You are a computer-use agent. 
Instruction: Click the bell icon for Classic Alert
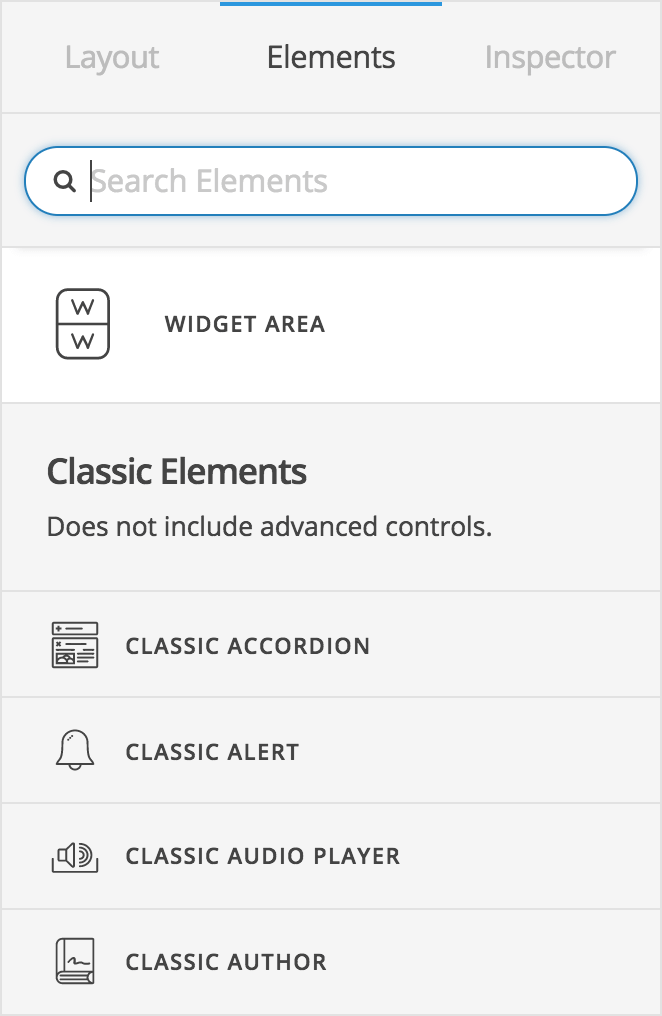tap(75, 750)
